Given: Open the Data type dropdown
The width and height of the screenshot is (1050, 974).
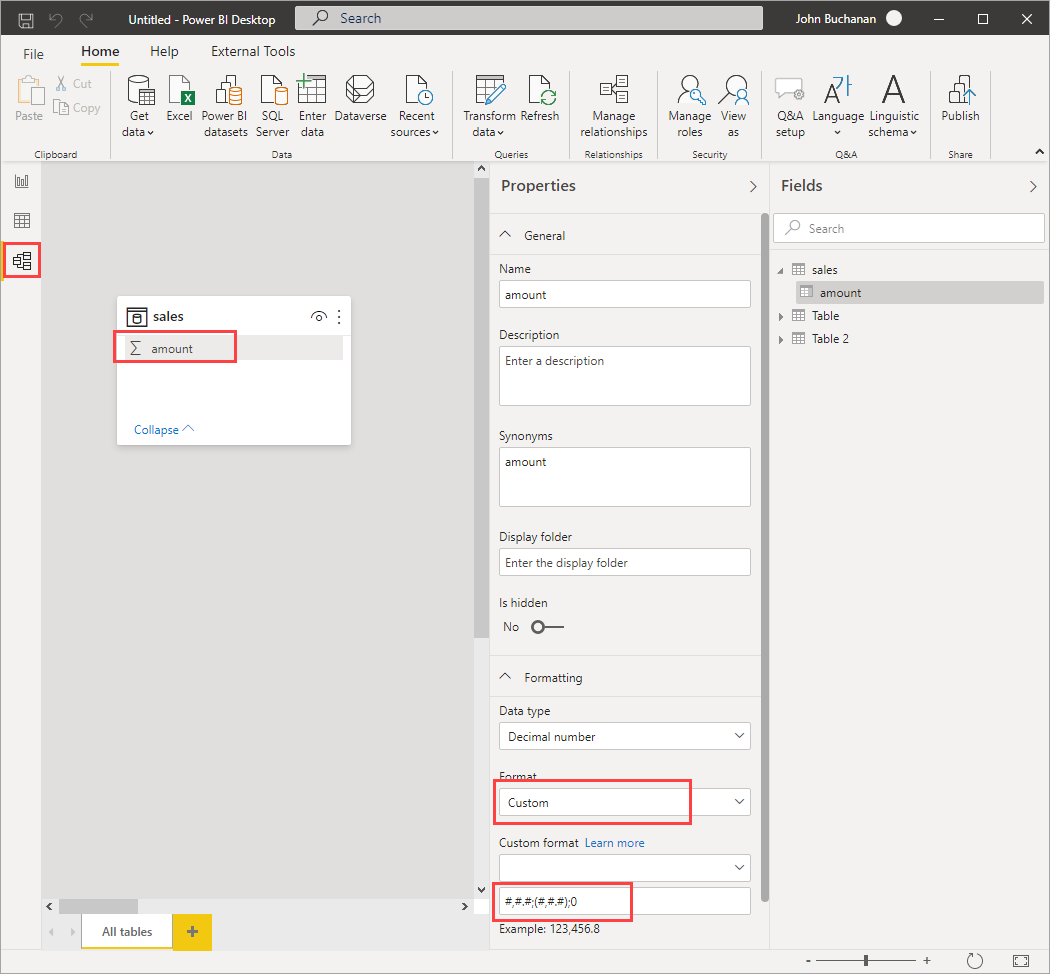Looking at the screenshot, I should pyautogui.click(x=625, y=736).
